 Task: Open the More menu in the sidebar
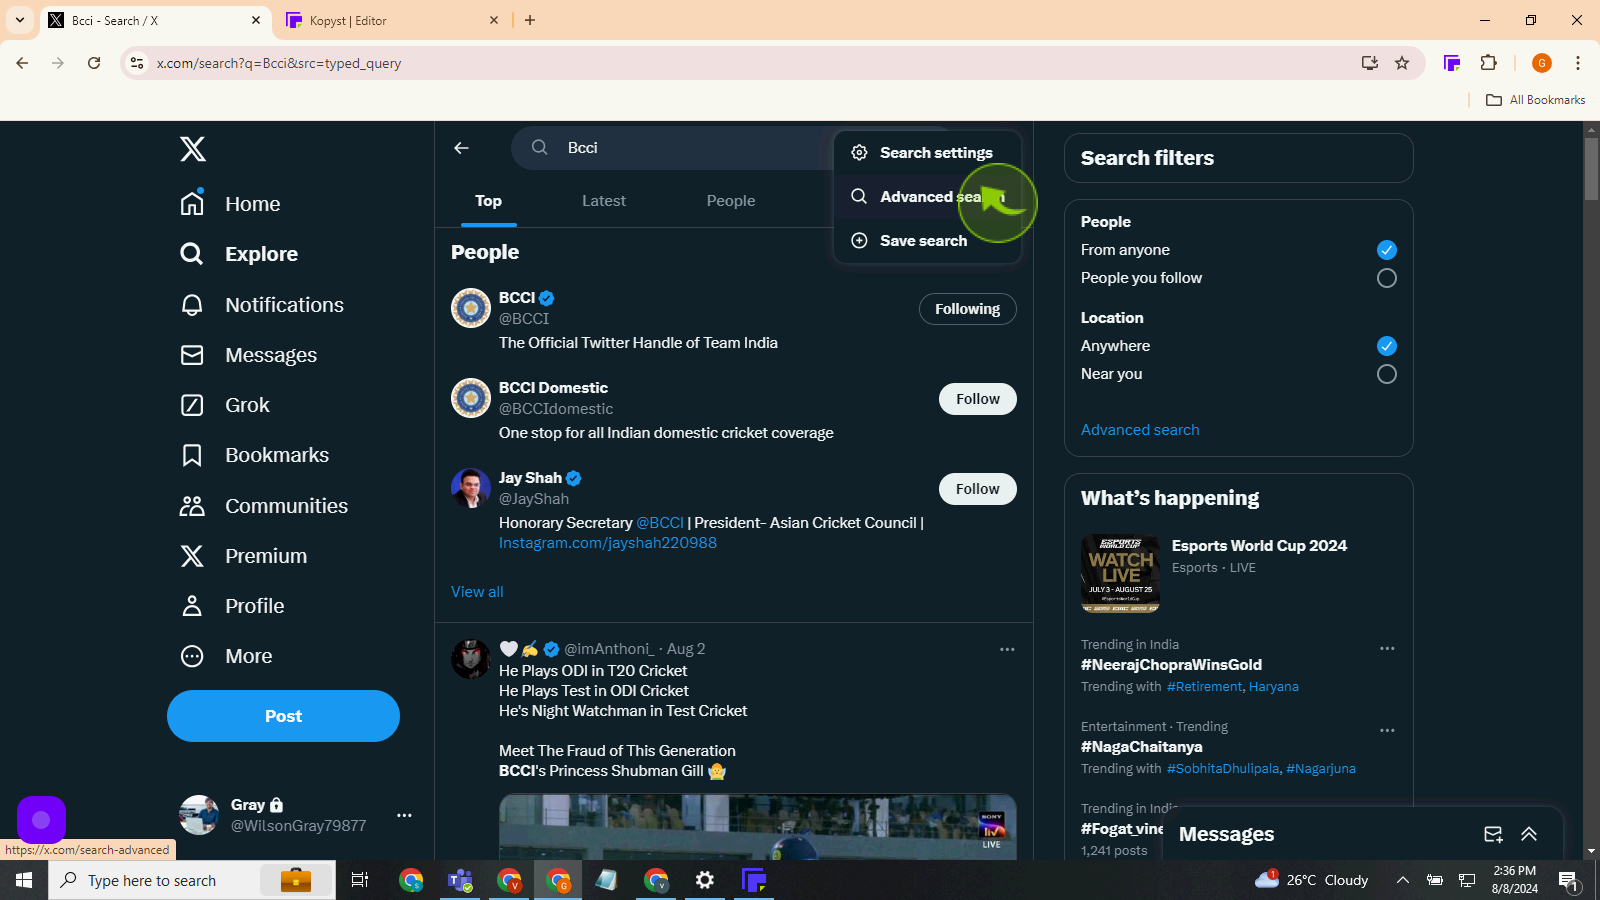pos(226,656)
